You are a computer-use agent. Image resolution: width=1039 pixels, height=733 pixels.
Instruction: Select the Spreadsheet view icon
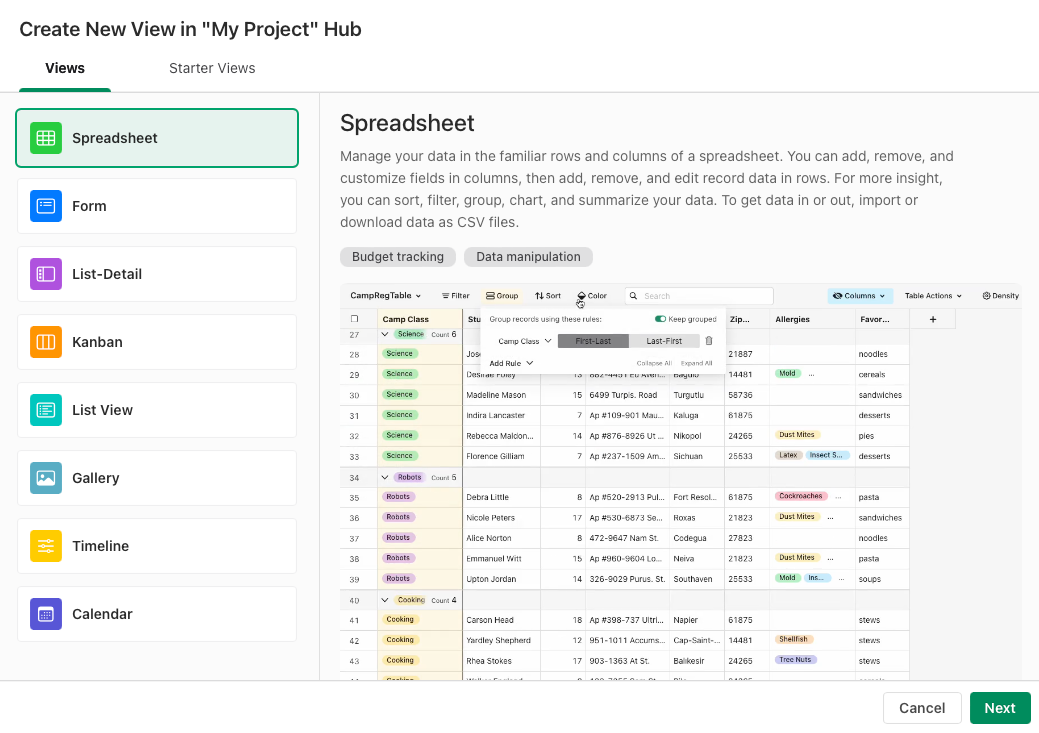coord(46,138)
